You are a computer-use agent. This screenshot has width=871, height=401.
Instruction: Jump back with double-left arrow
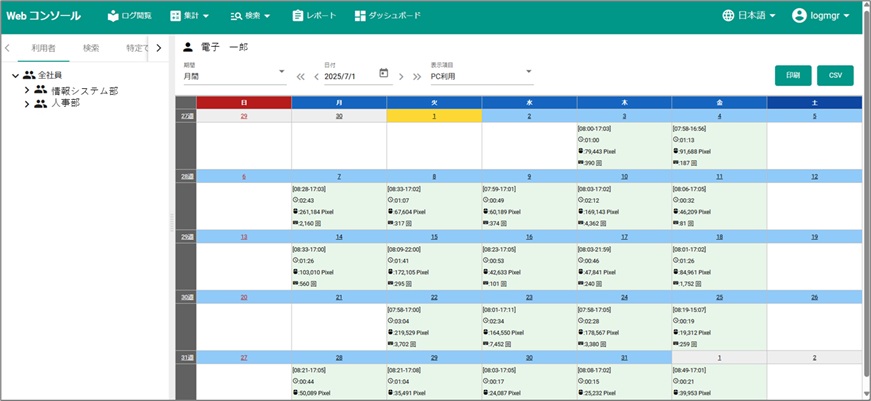click(x=300, y=76)
